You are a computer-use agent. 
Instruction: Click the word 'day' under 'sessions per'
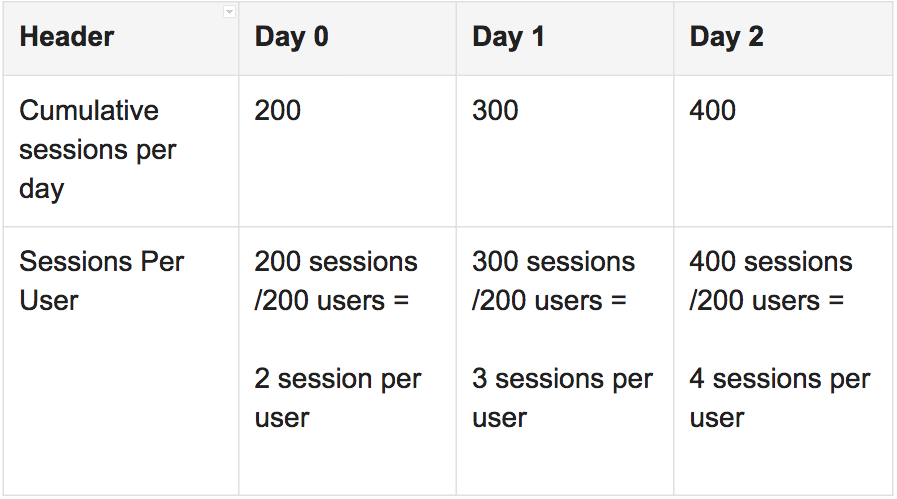[x=41, y=189]
